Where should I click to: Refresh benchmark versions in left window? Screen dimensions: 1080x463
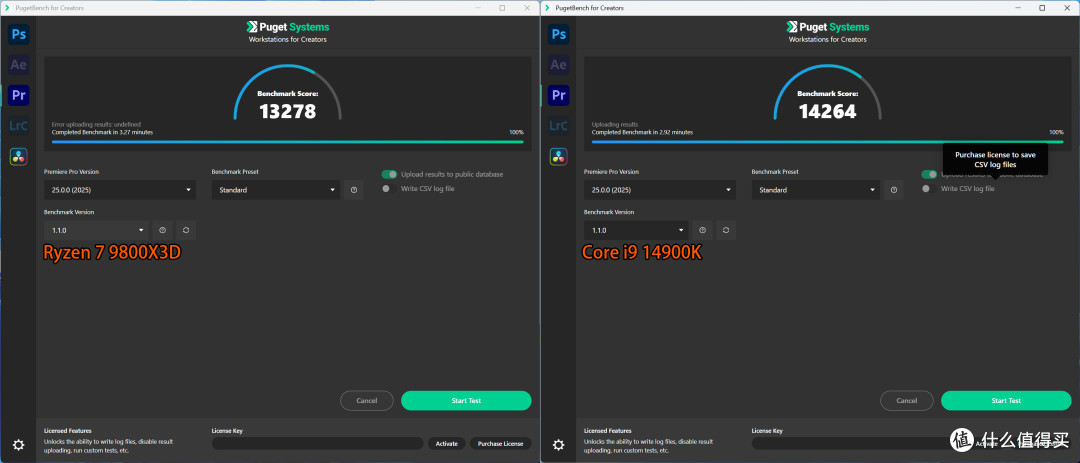click(186, 230)
